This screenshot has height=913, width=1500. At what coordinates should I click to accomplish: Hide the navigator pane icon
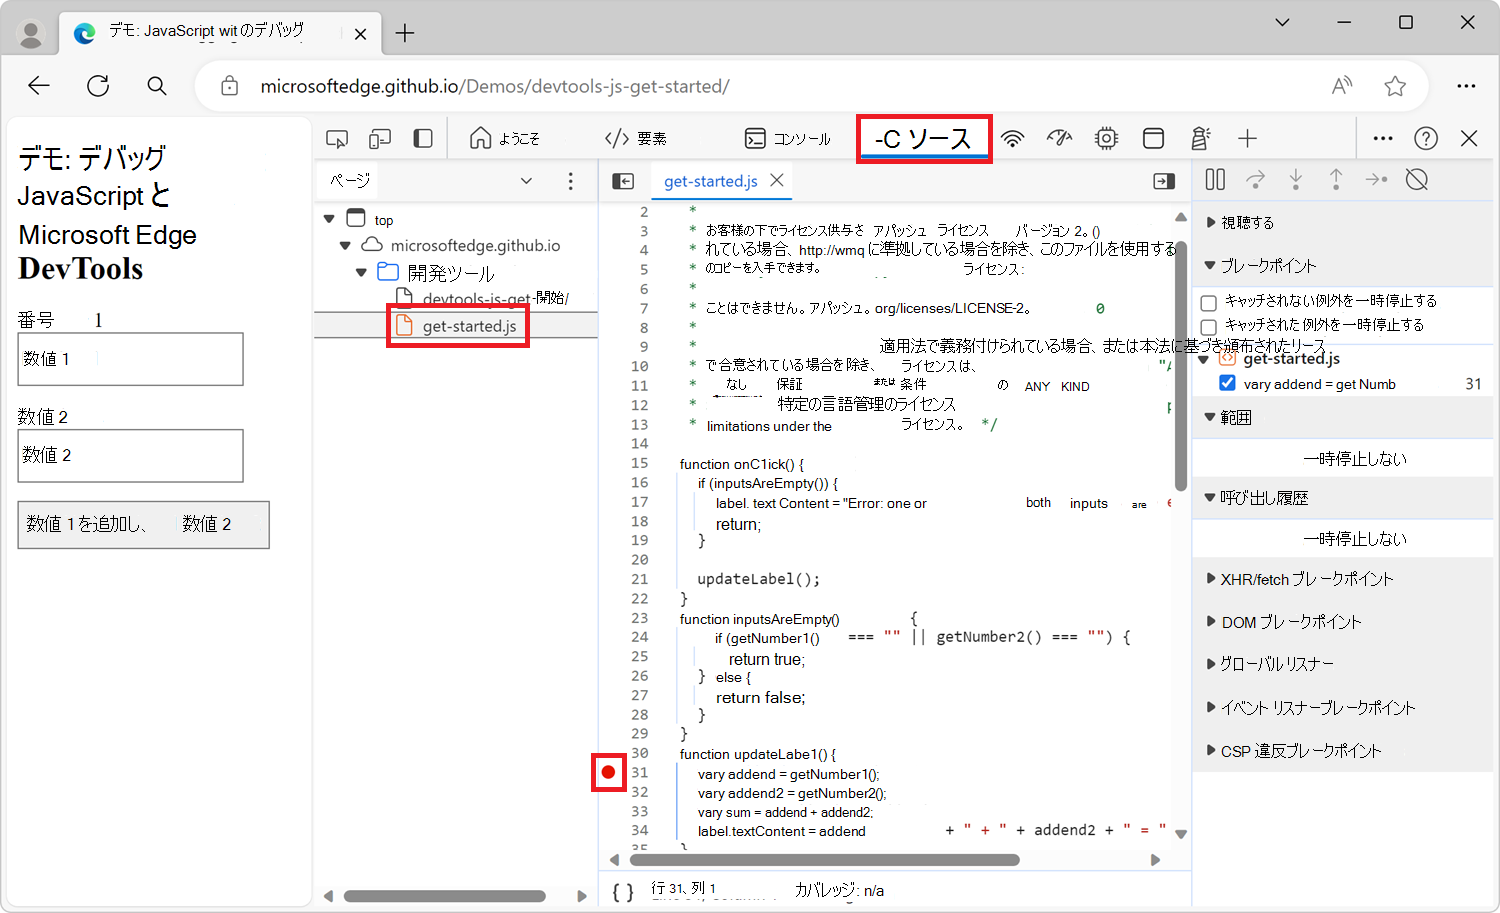point(623,181)
